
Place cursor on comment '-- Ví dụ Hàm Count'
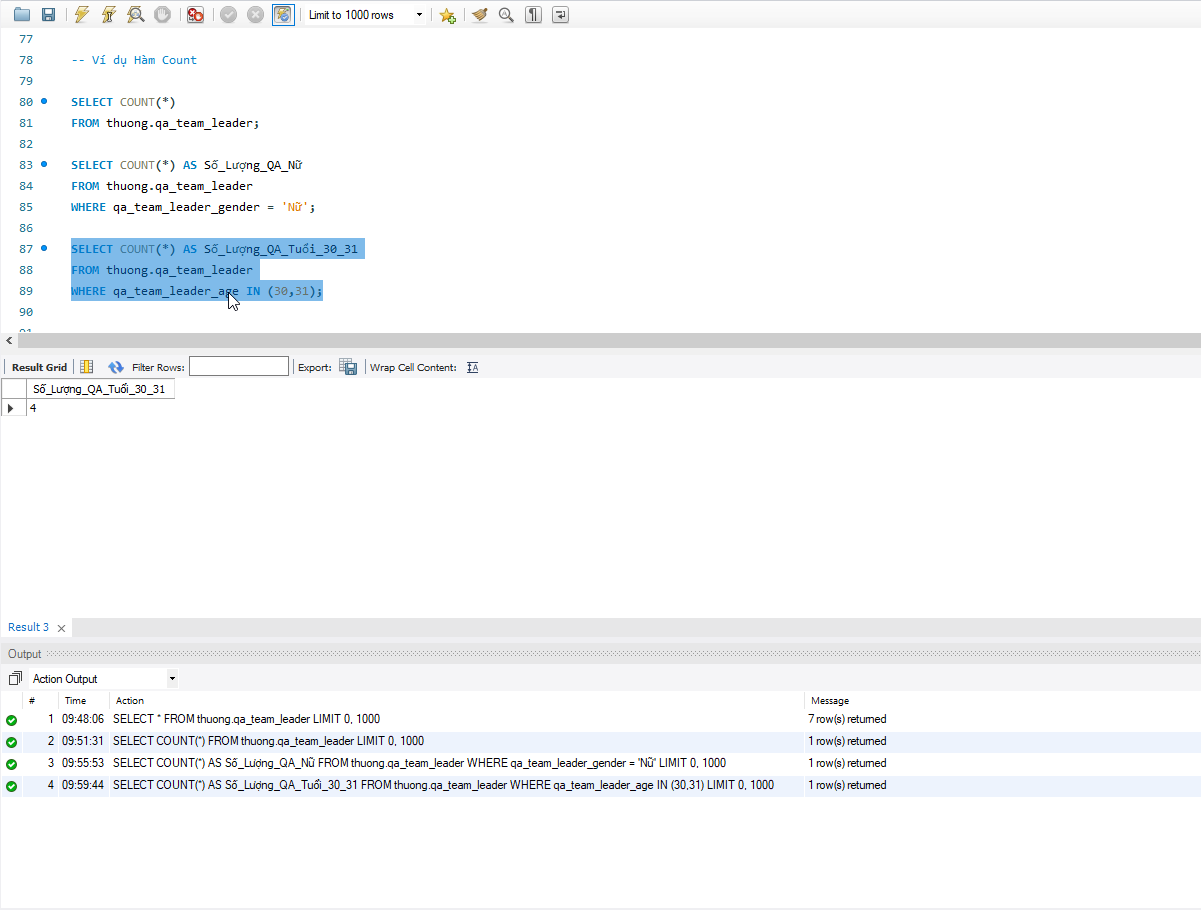[x=134, y=60]
